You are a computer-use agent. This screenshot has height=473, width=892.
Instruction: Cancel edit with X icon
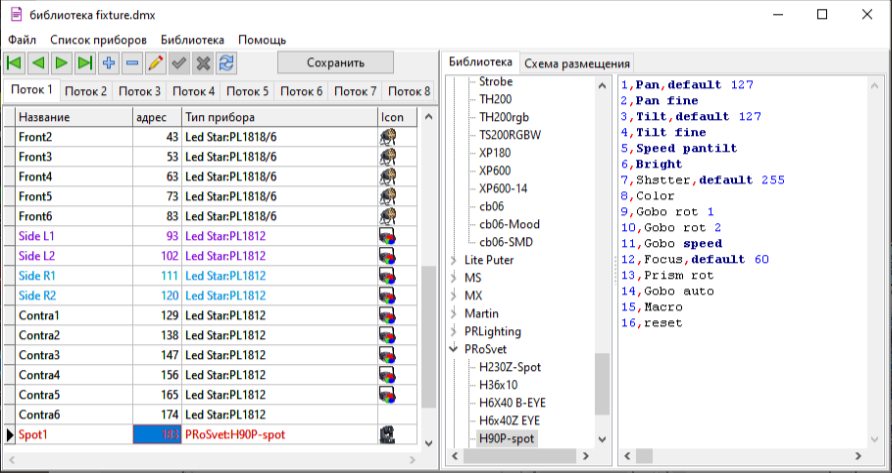click(203, 63)
